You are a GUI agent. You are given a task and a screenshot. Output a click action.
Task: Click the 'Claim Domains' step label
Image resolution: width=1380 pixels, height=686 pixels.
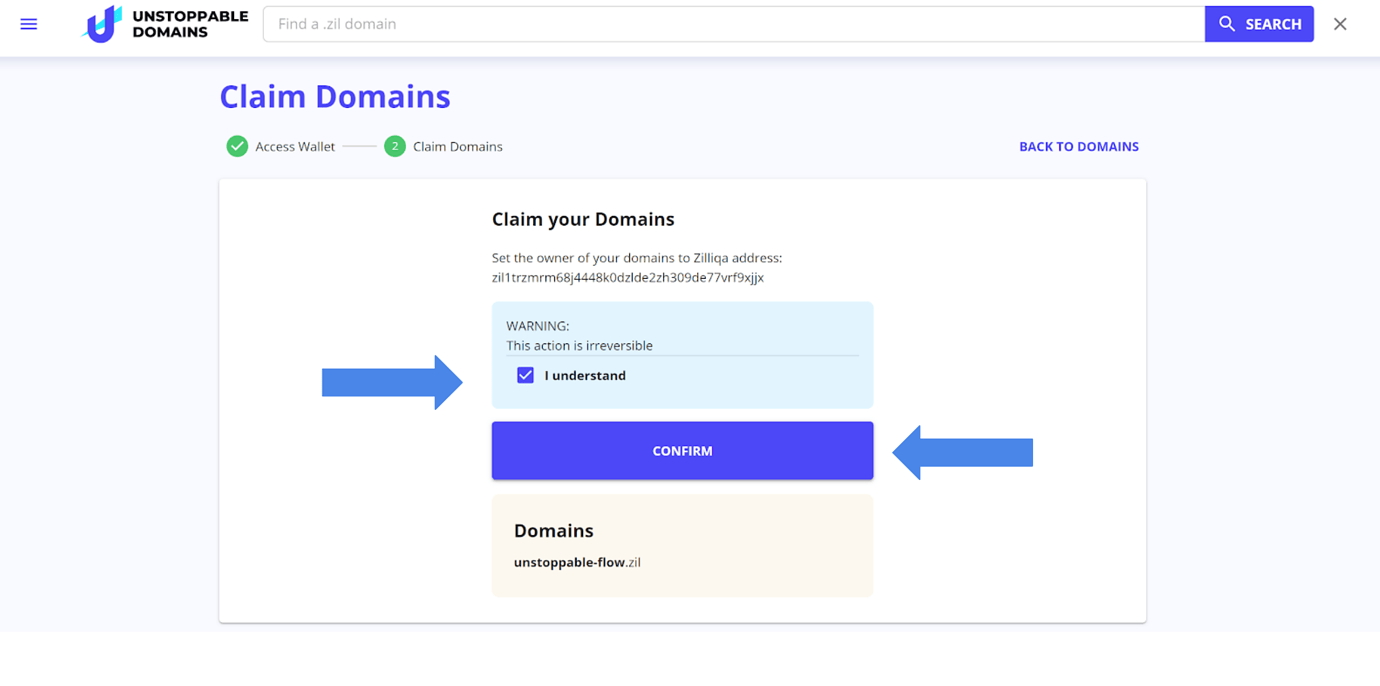(x=458, y=146)
